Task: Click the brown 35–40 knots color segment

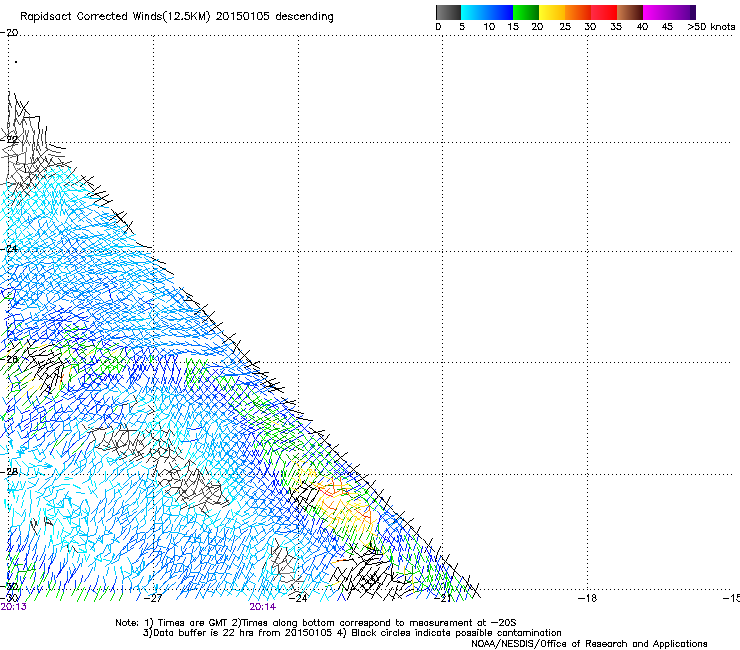Action: [630, 12]
